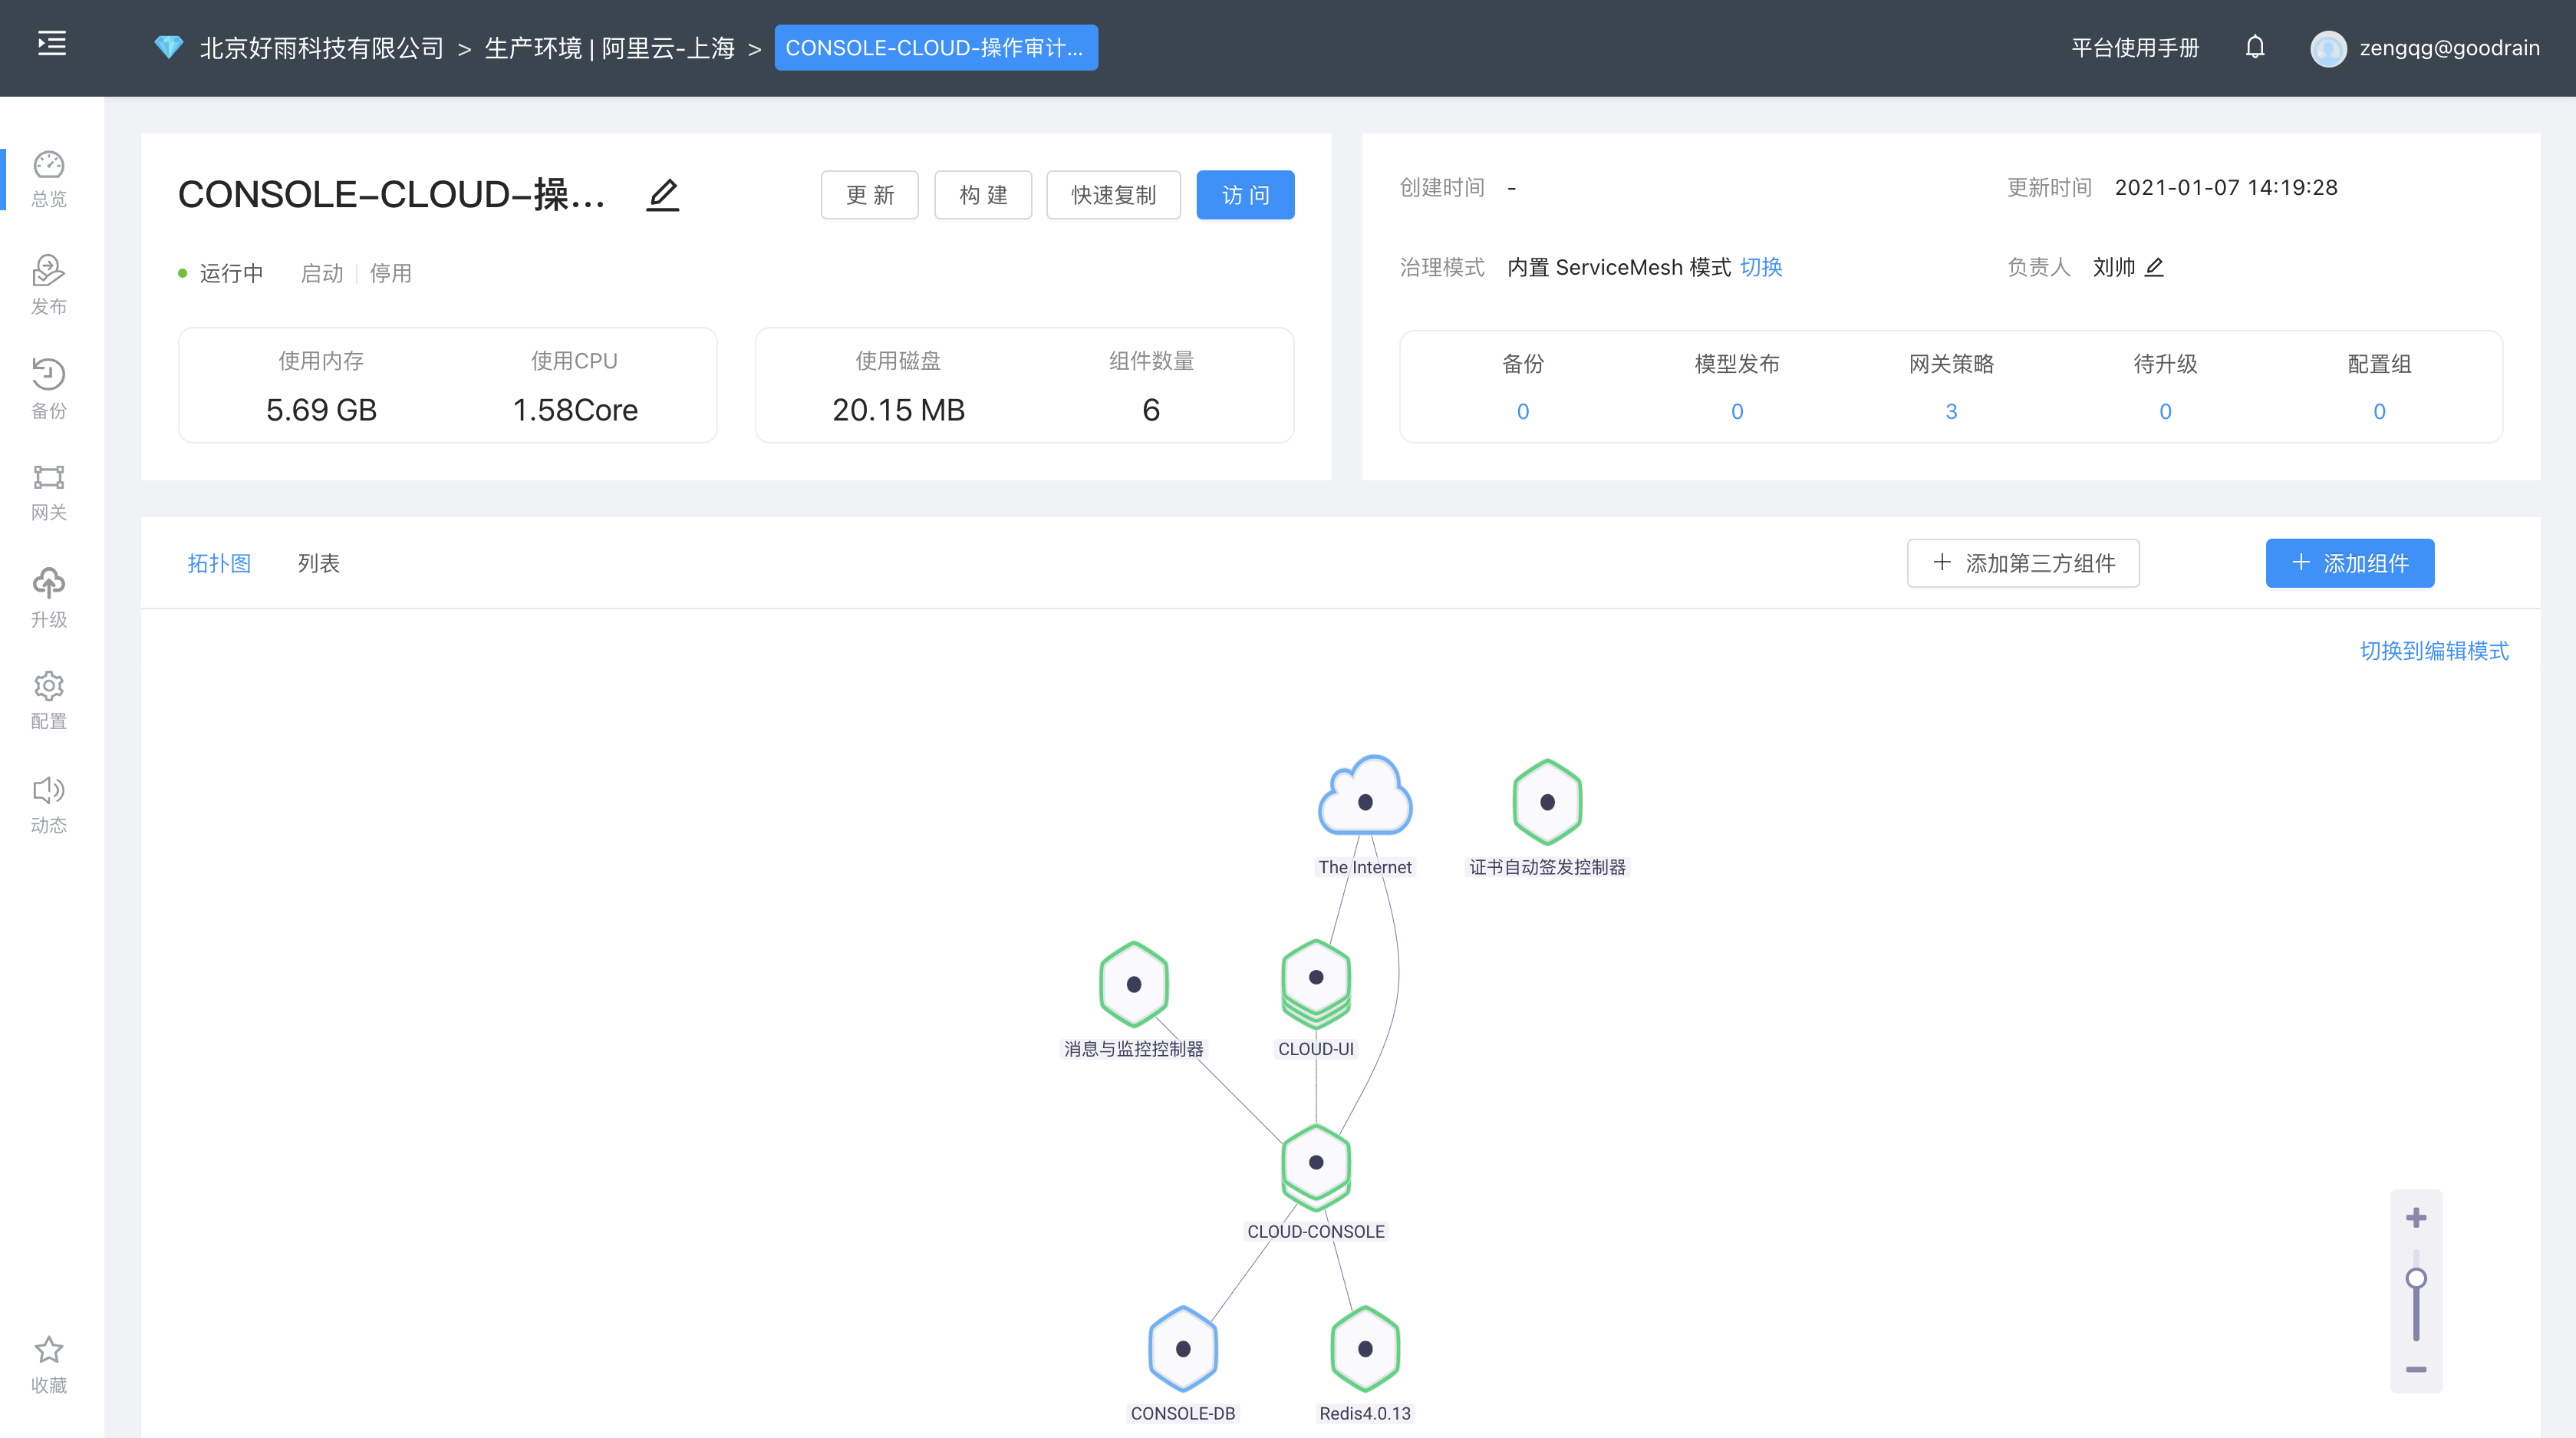Click the 更新 button
The width and height of the screenshot is (2576, 1438).
[869, 194]
